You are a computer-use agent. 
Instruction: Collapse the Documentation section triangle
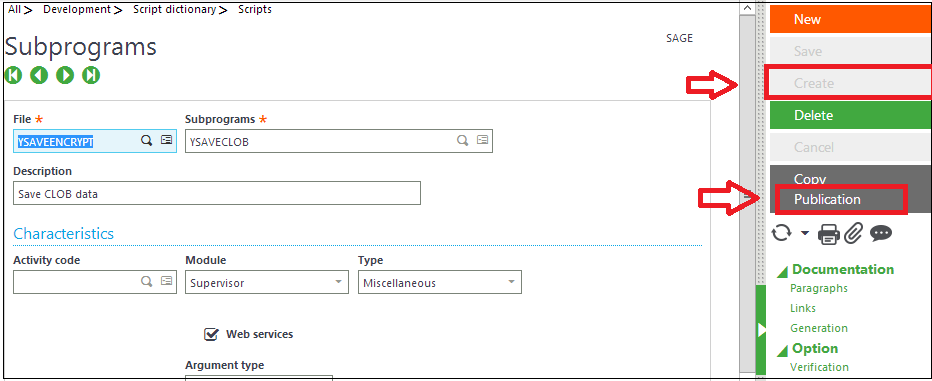pos(782,272)
